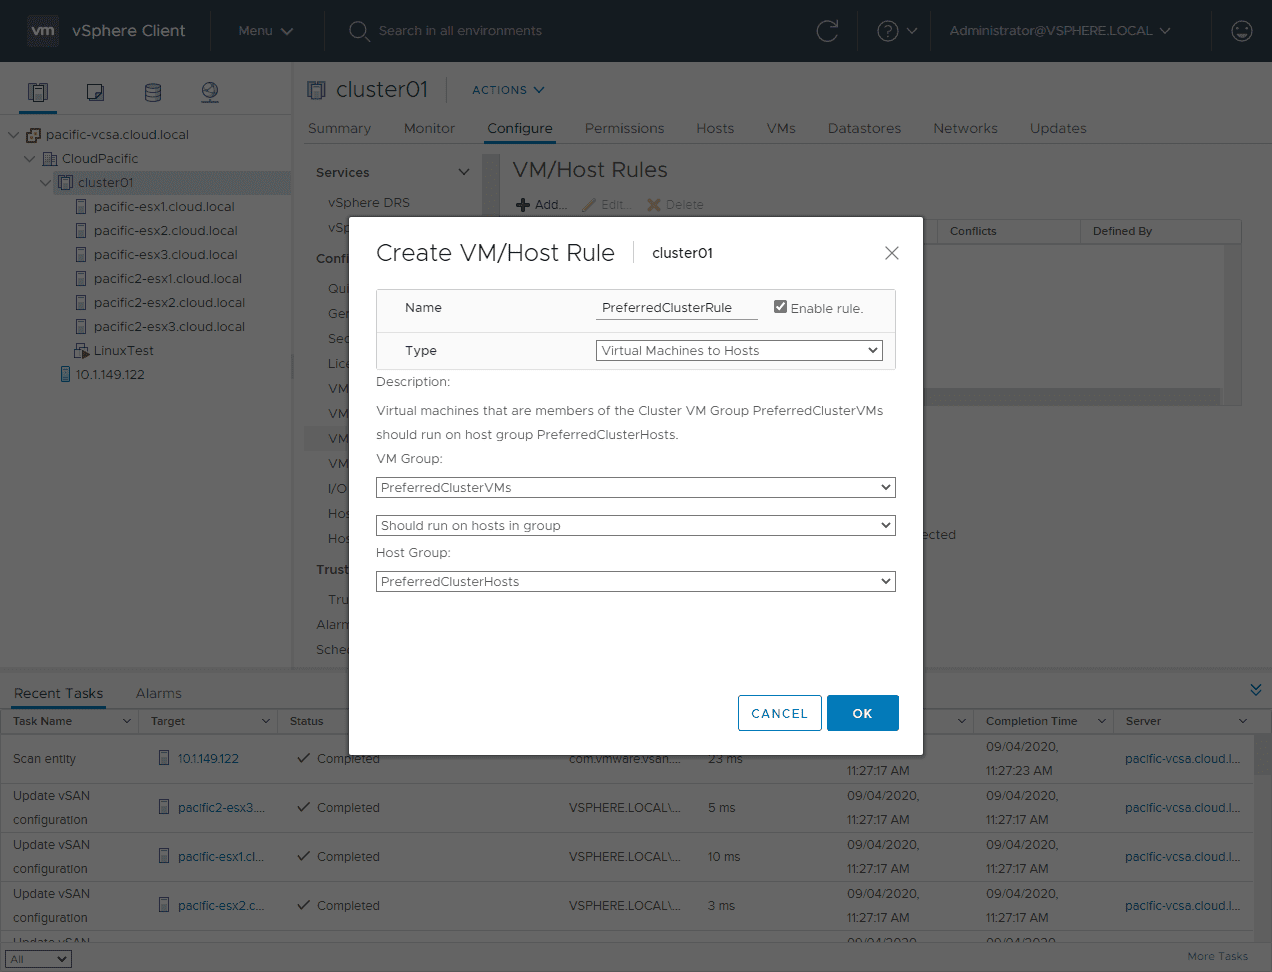
Task: Select pacific2-esx1.cloud.local in tree
Action: tap(168, 279)
